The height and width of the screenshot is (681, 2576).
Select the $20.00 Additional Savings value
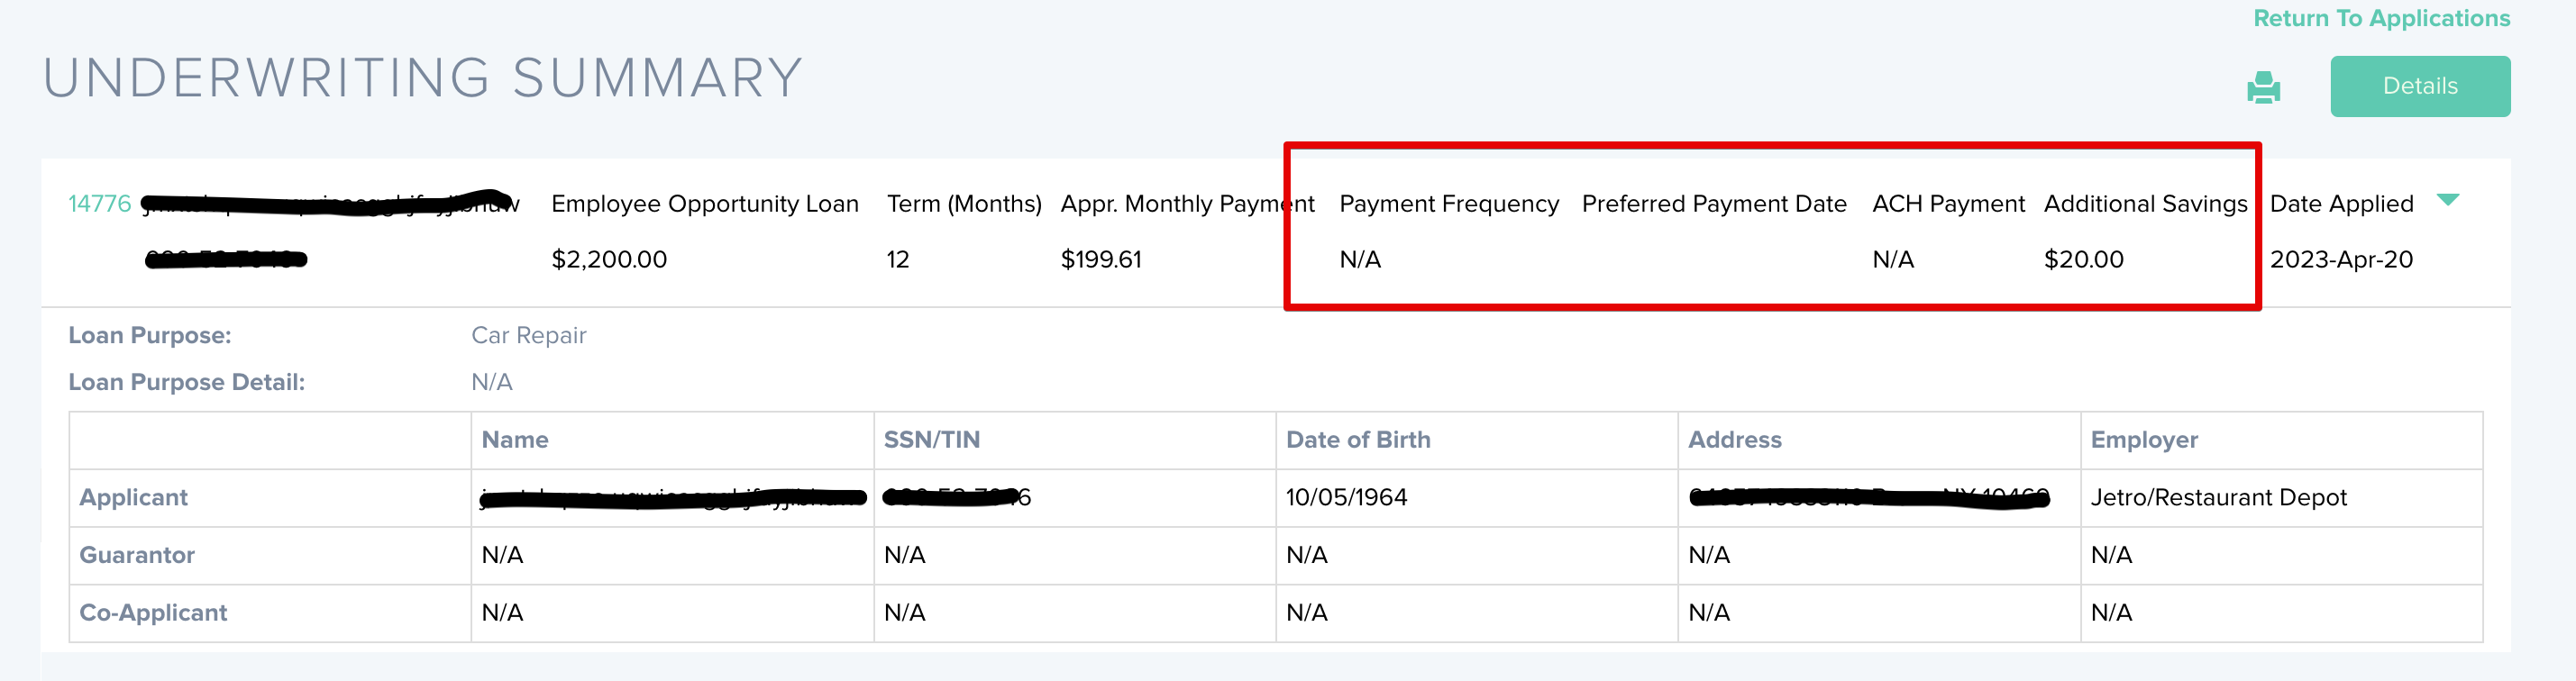[2083, 260]
